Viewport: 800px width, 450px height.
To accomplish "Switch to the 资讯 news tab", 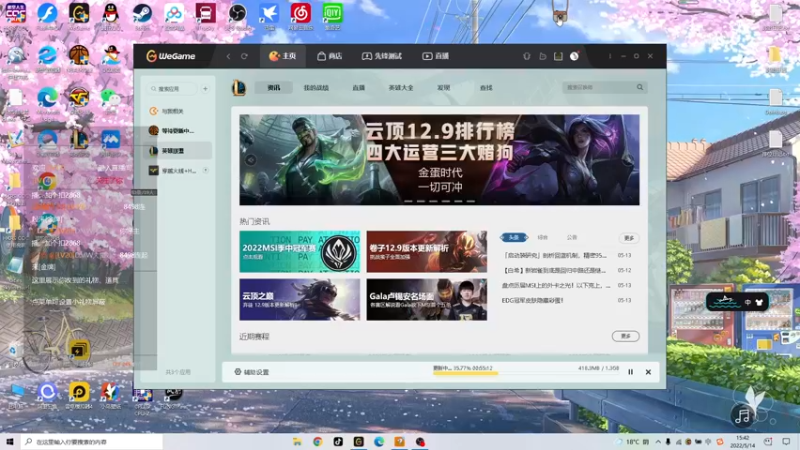I will click(x=274, y=88).
